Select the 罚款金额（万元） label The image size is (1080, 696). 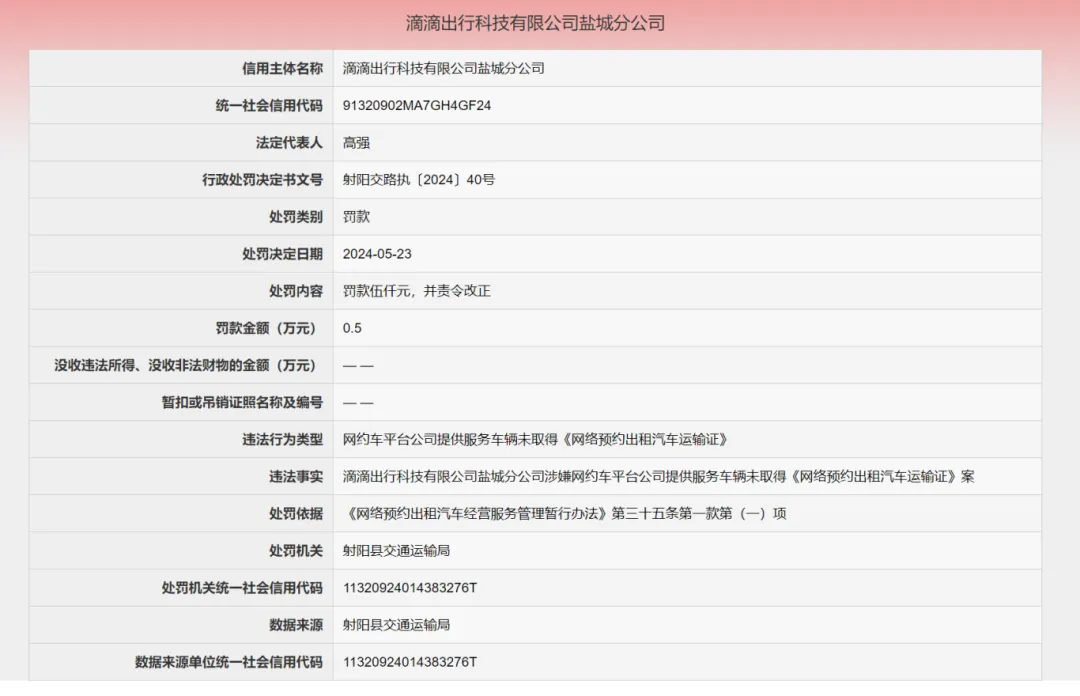(269, 329)
